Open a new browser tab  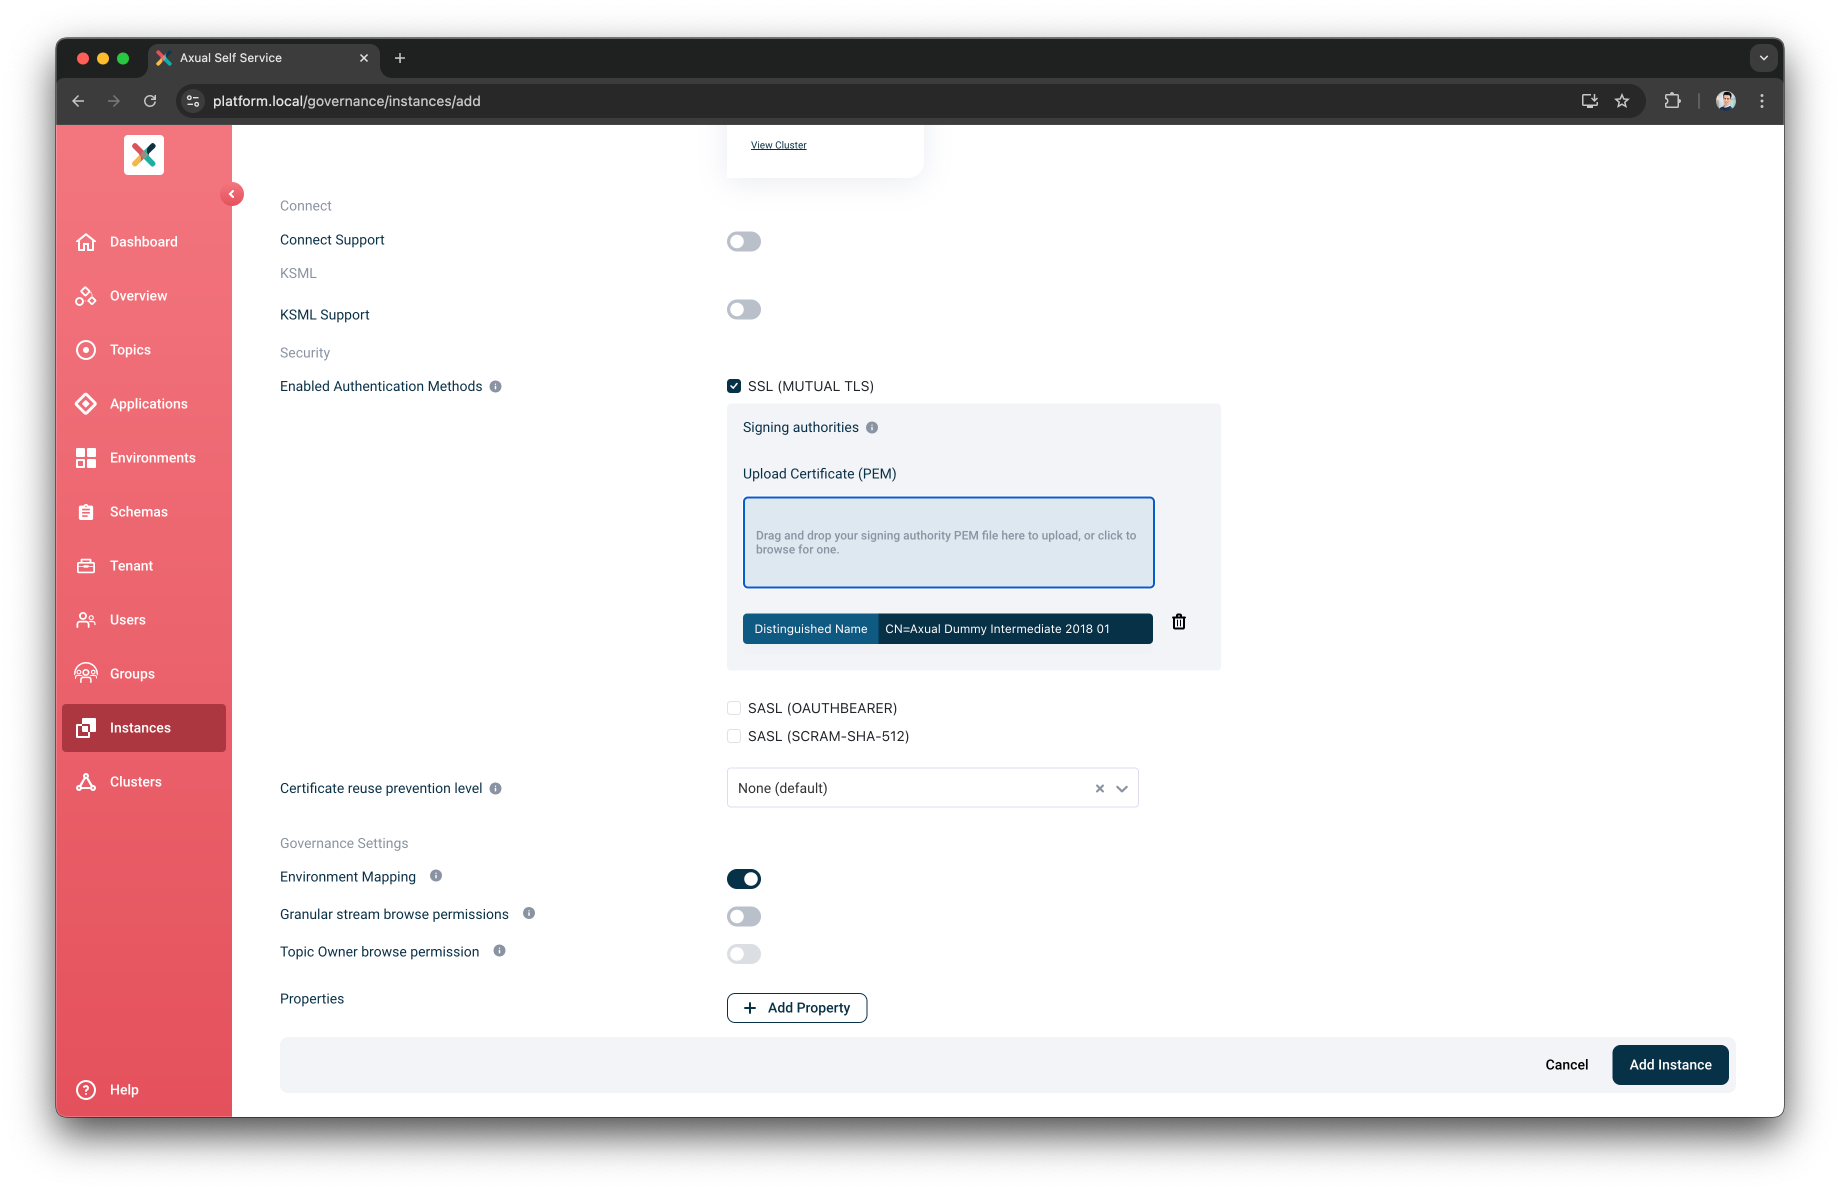point(400,58)
